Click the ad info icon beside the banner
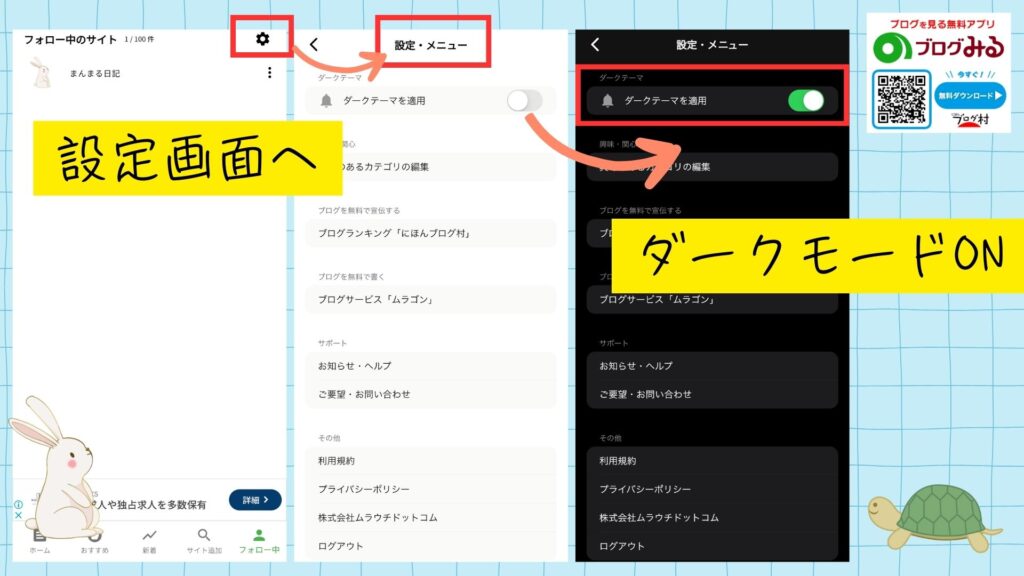 pyautogui.click(x=18, y=506)
